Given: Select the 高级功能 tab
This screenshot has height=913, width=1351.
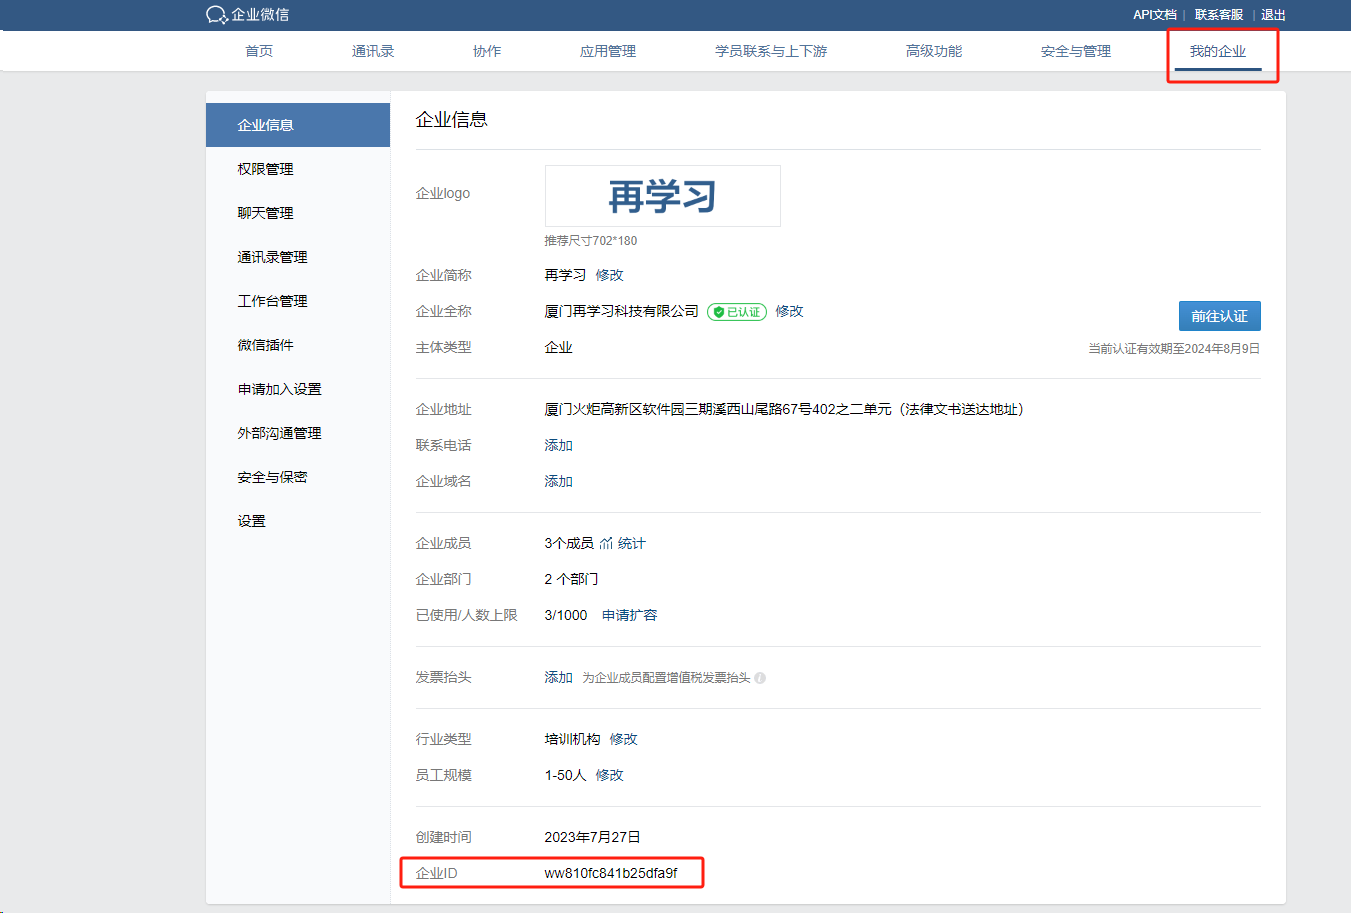Looking at the screenshot, I should click(934, 51).
